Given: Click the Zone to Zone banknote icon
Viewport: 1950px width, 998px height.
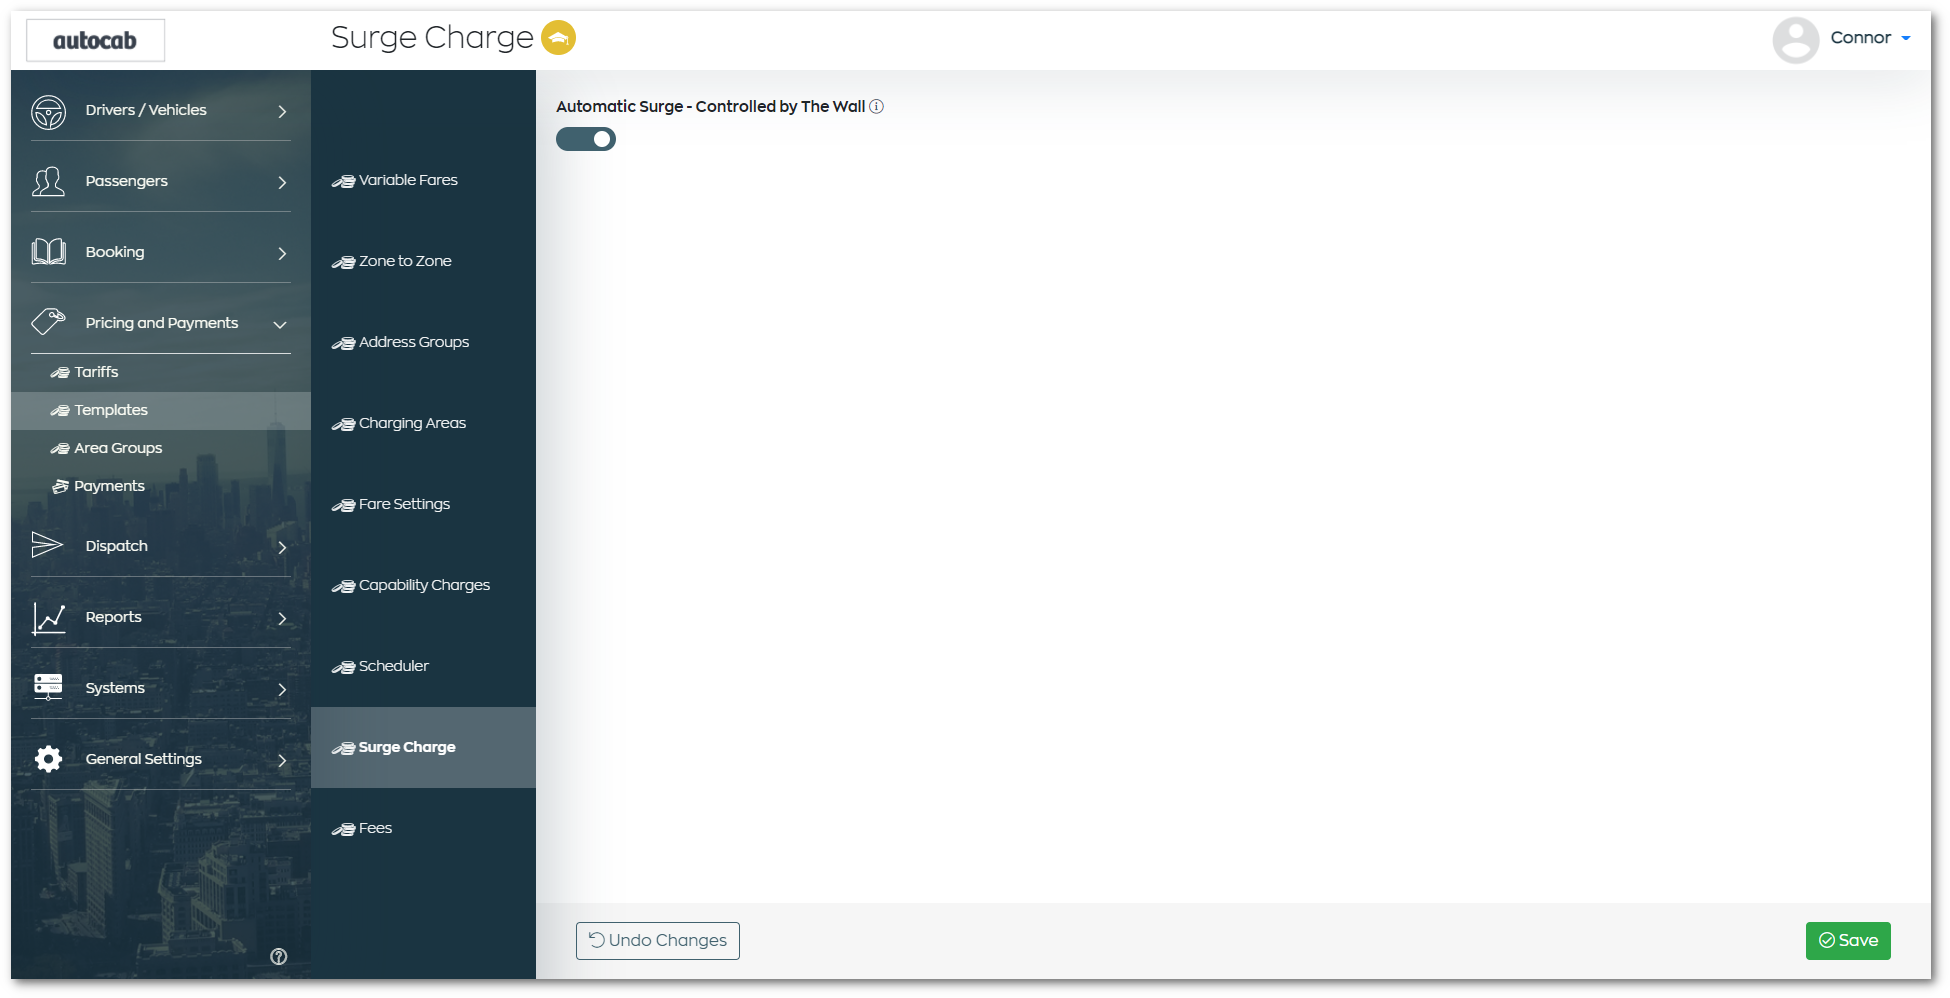Looking at the screenshot, I should [343, 262].
